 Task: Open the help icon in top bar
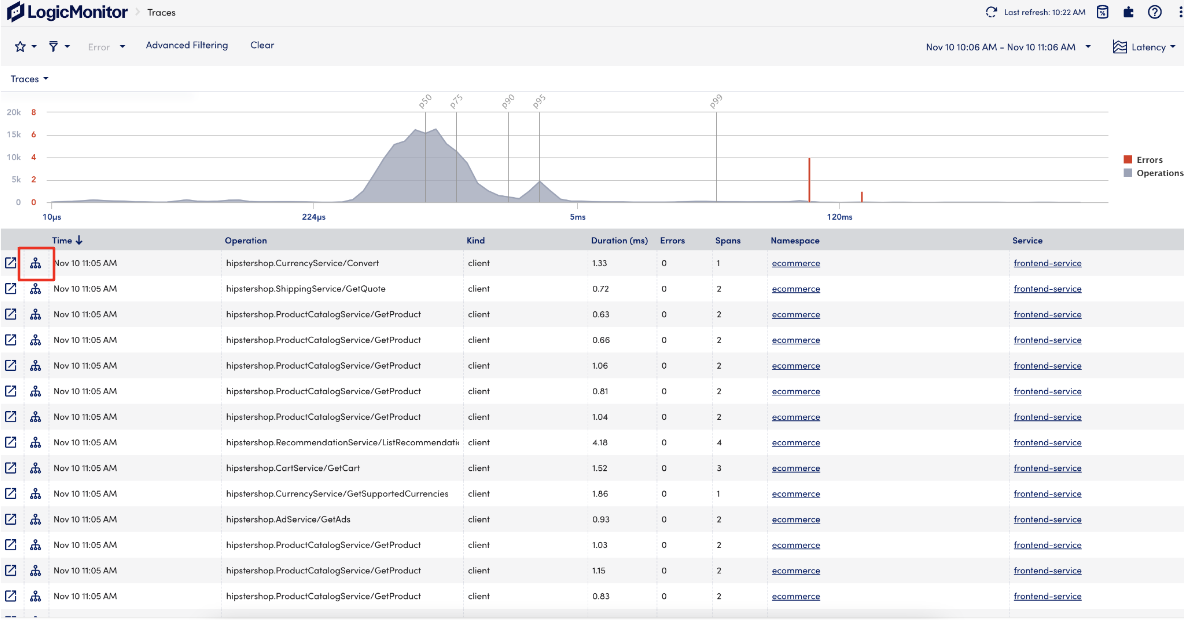coord(1154,12)
